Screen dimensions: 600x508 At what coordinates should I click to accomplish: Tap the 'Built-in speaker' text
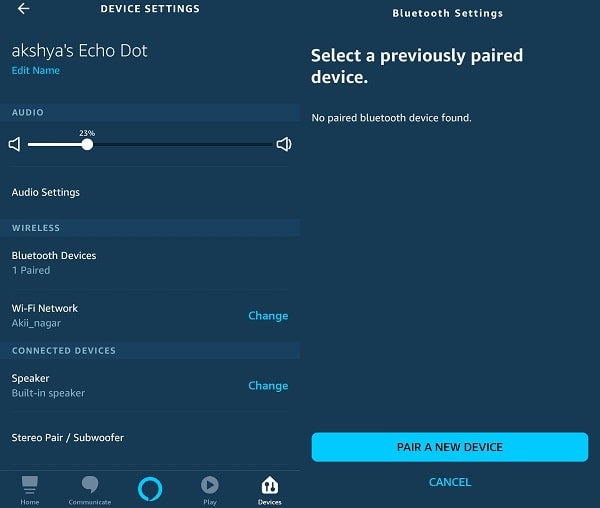coord(48,393)
